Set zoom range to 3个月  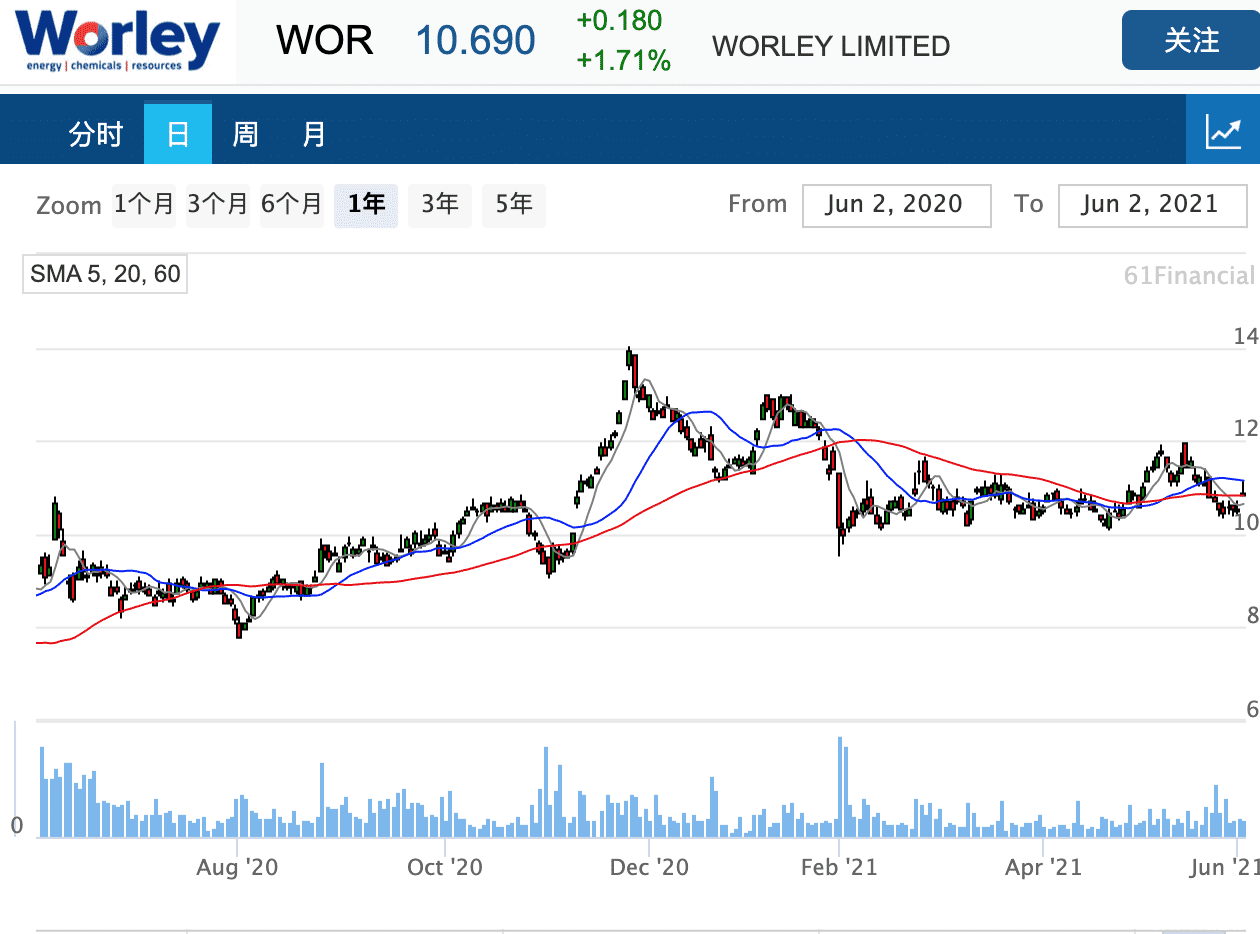pyautogui.click(x=218, y=205)
